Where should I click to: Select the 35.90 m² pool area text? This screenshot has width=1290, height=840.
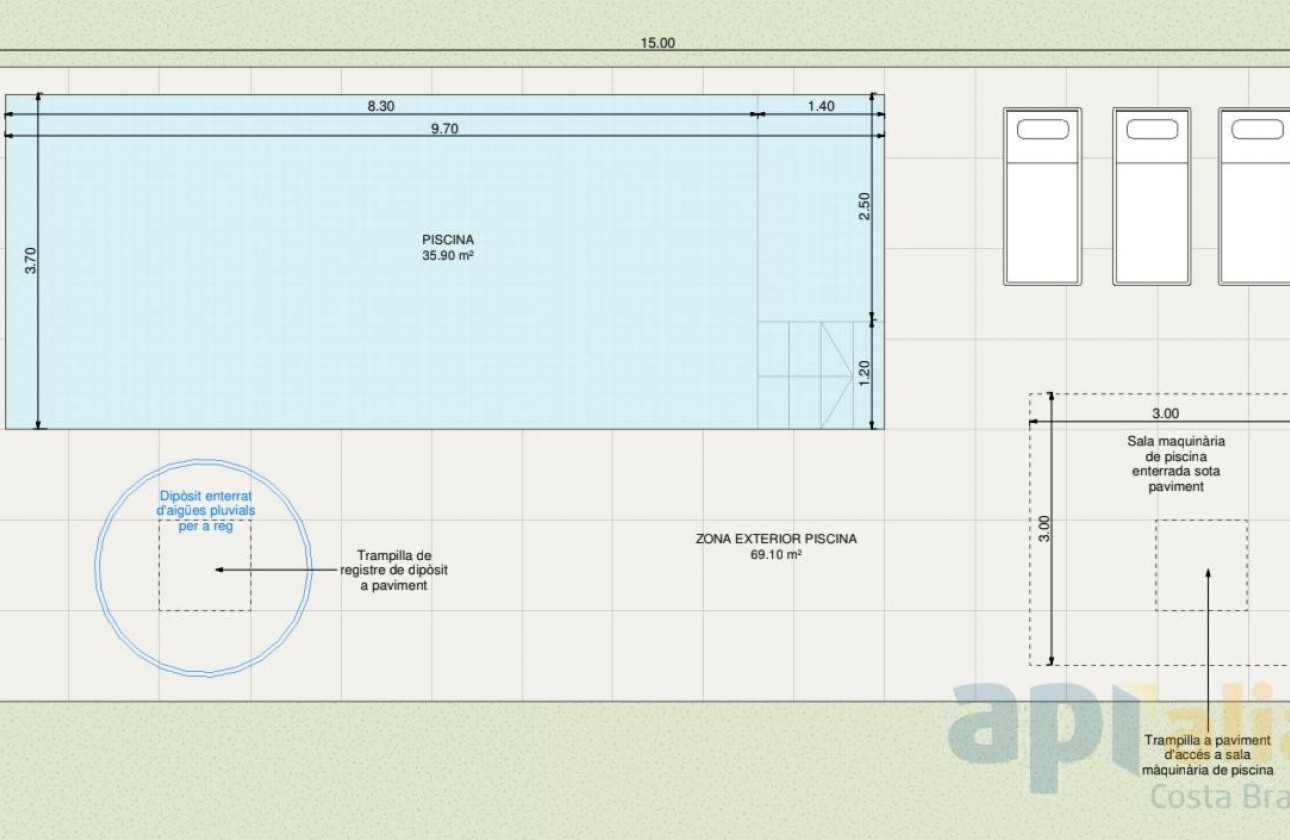[x=447, y=256]
